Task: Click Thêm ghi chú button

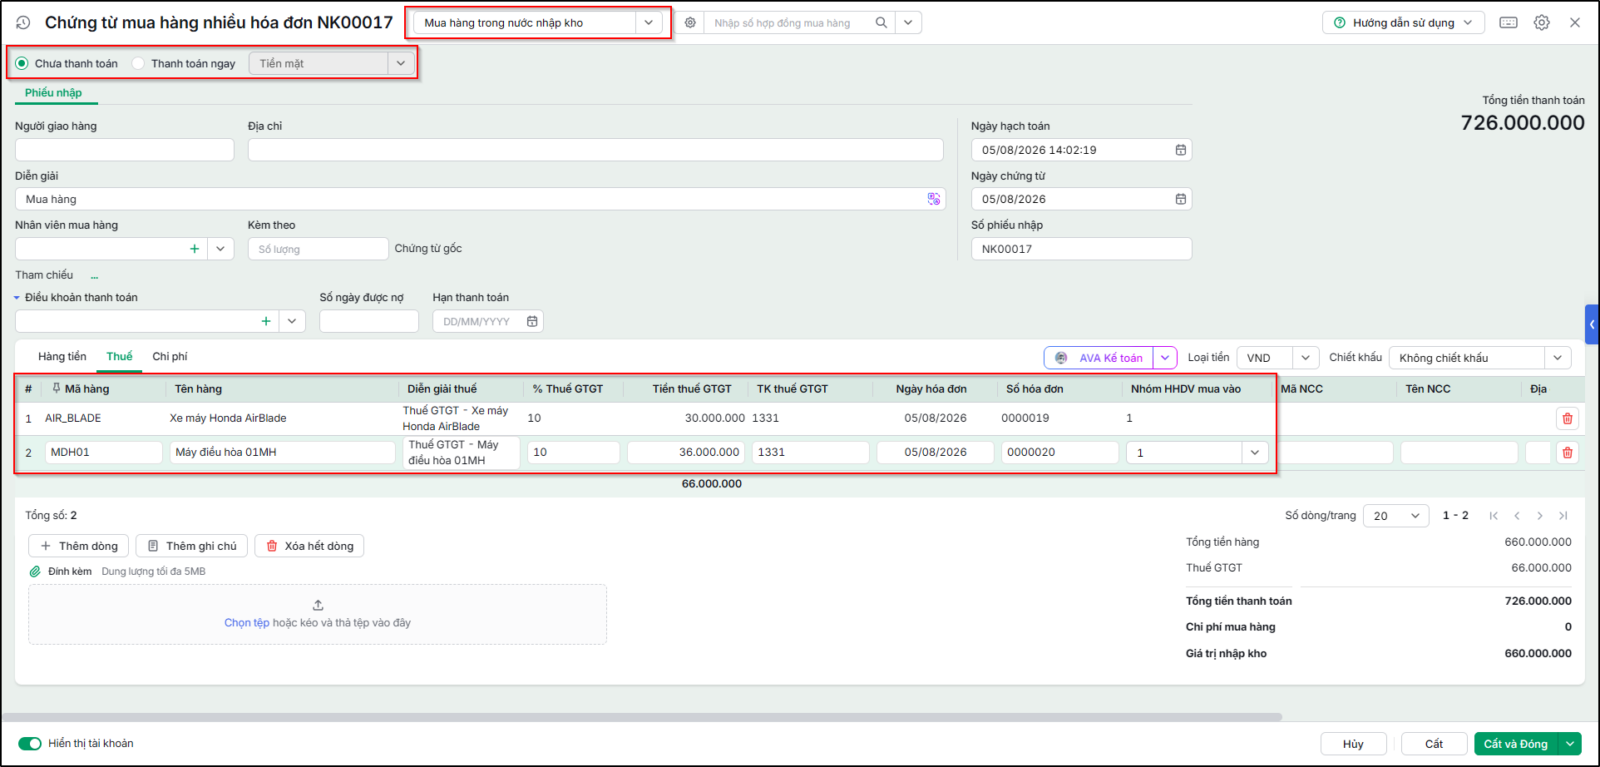Action: click(192, 546)
